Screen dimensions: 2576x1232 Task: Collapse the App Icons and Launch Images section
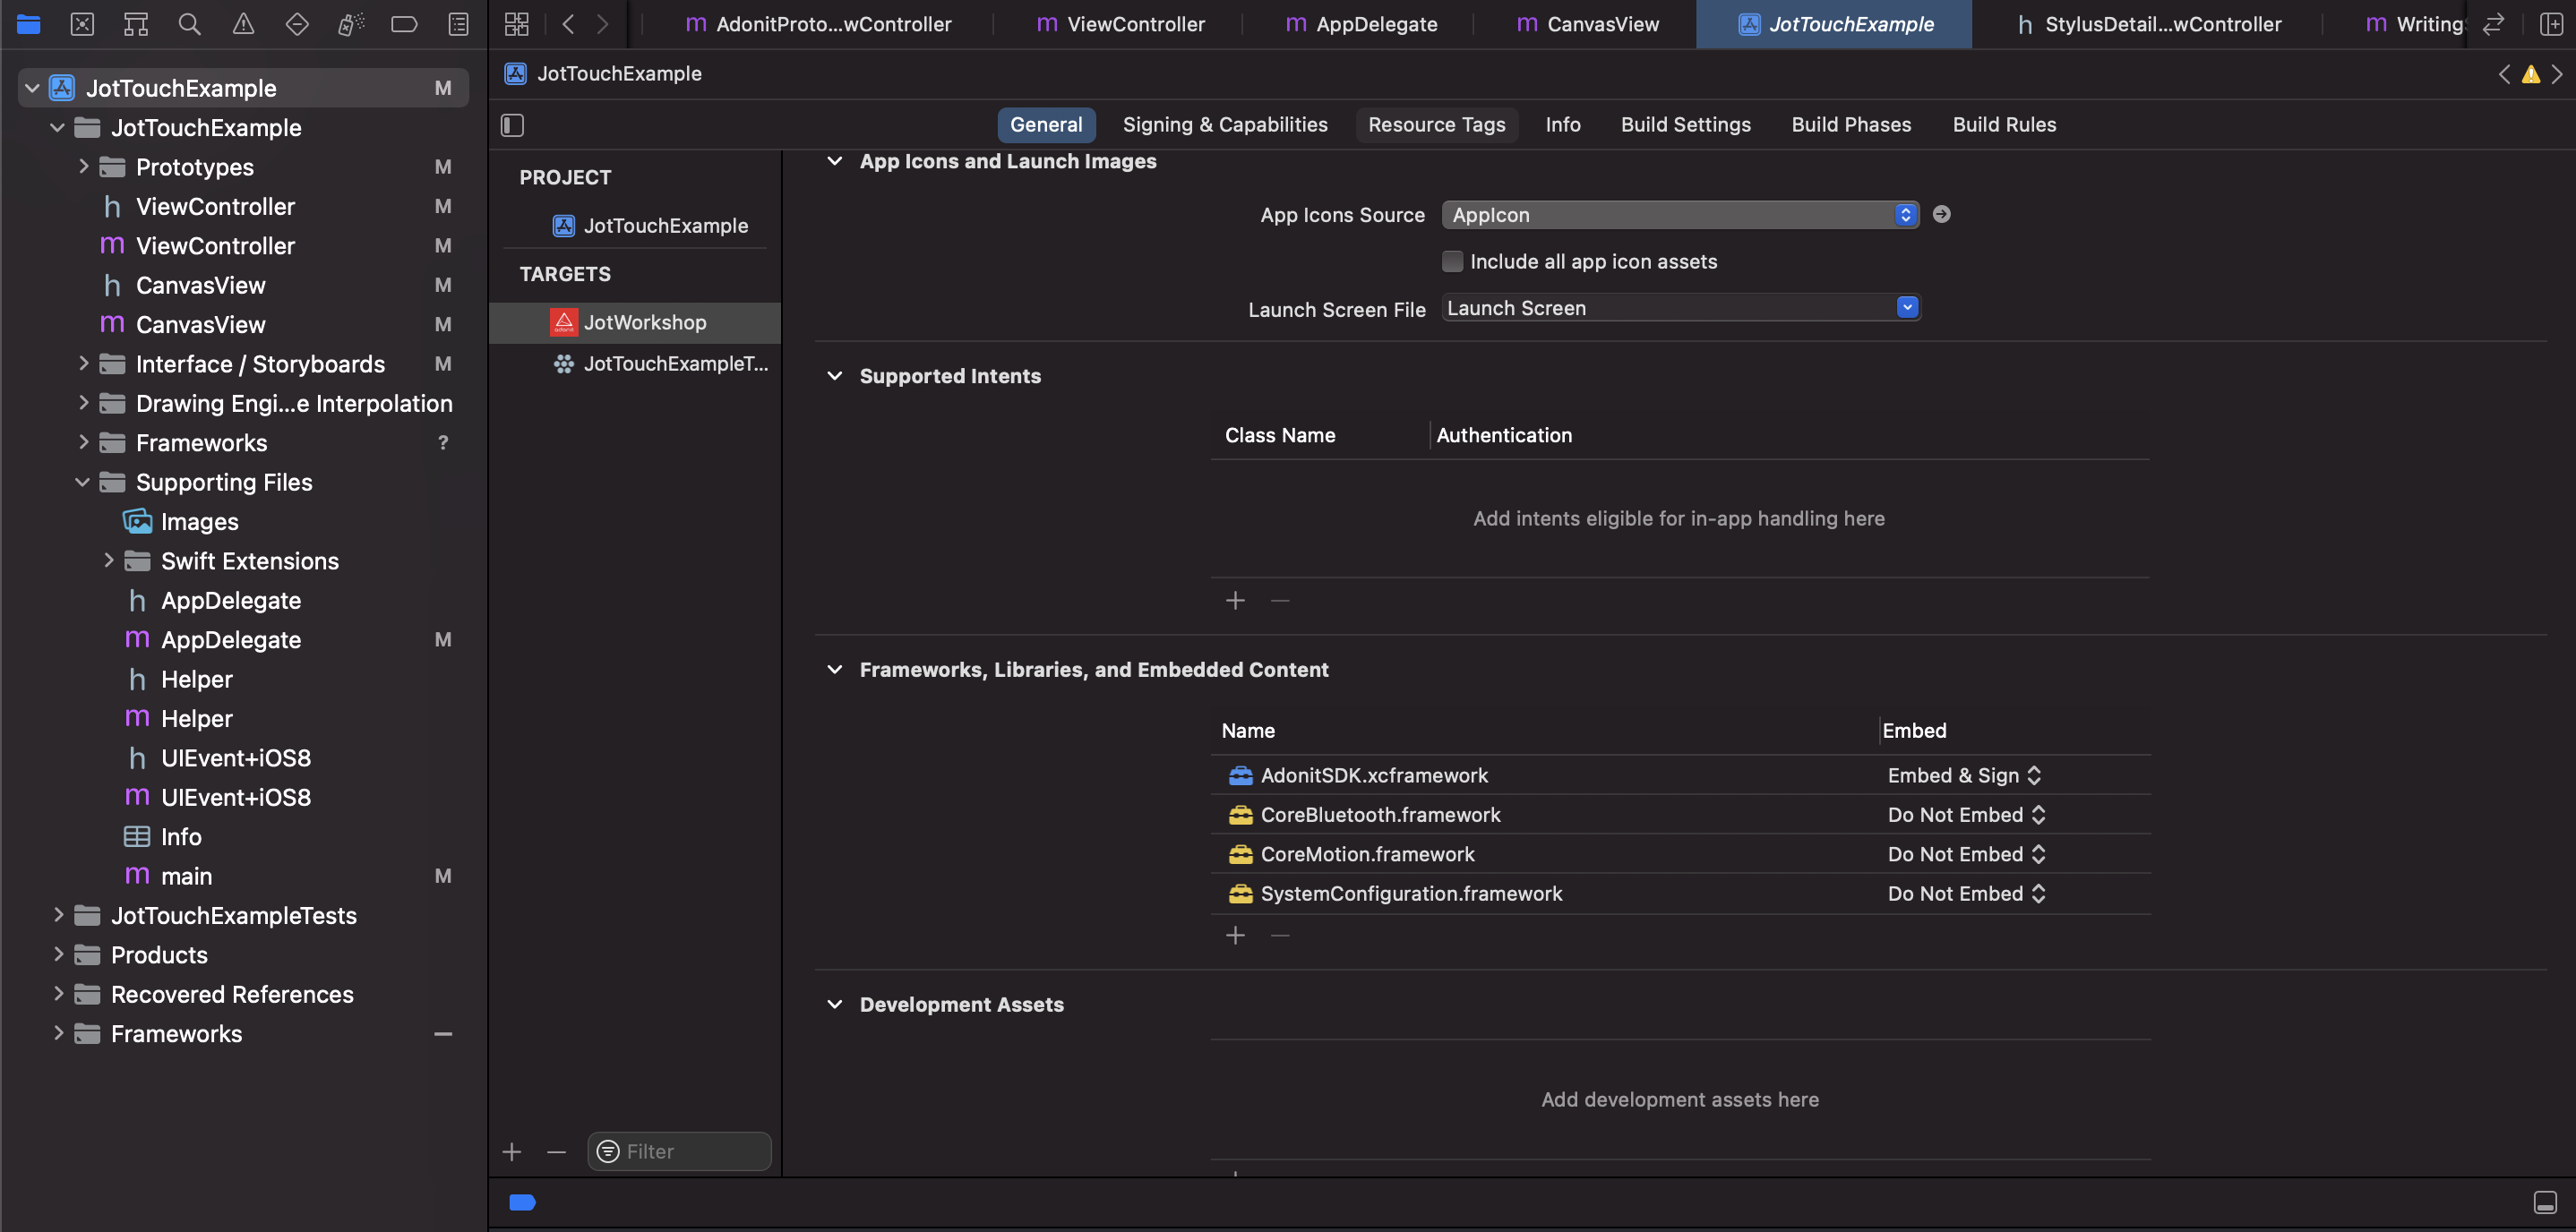click(x=833, y=163)
